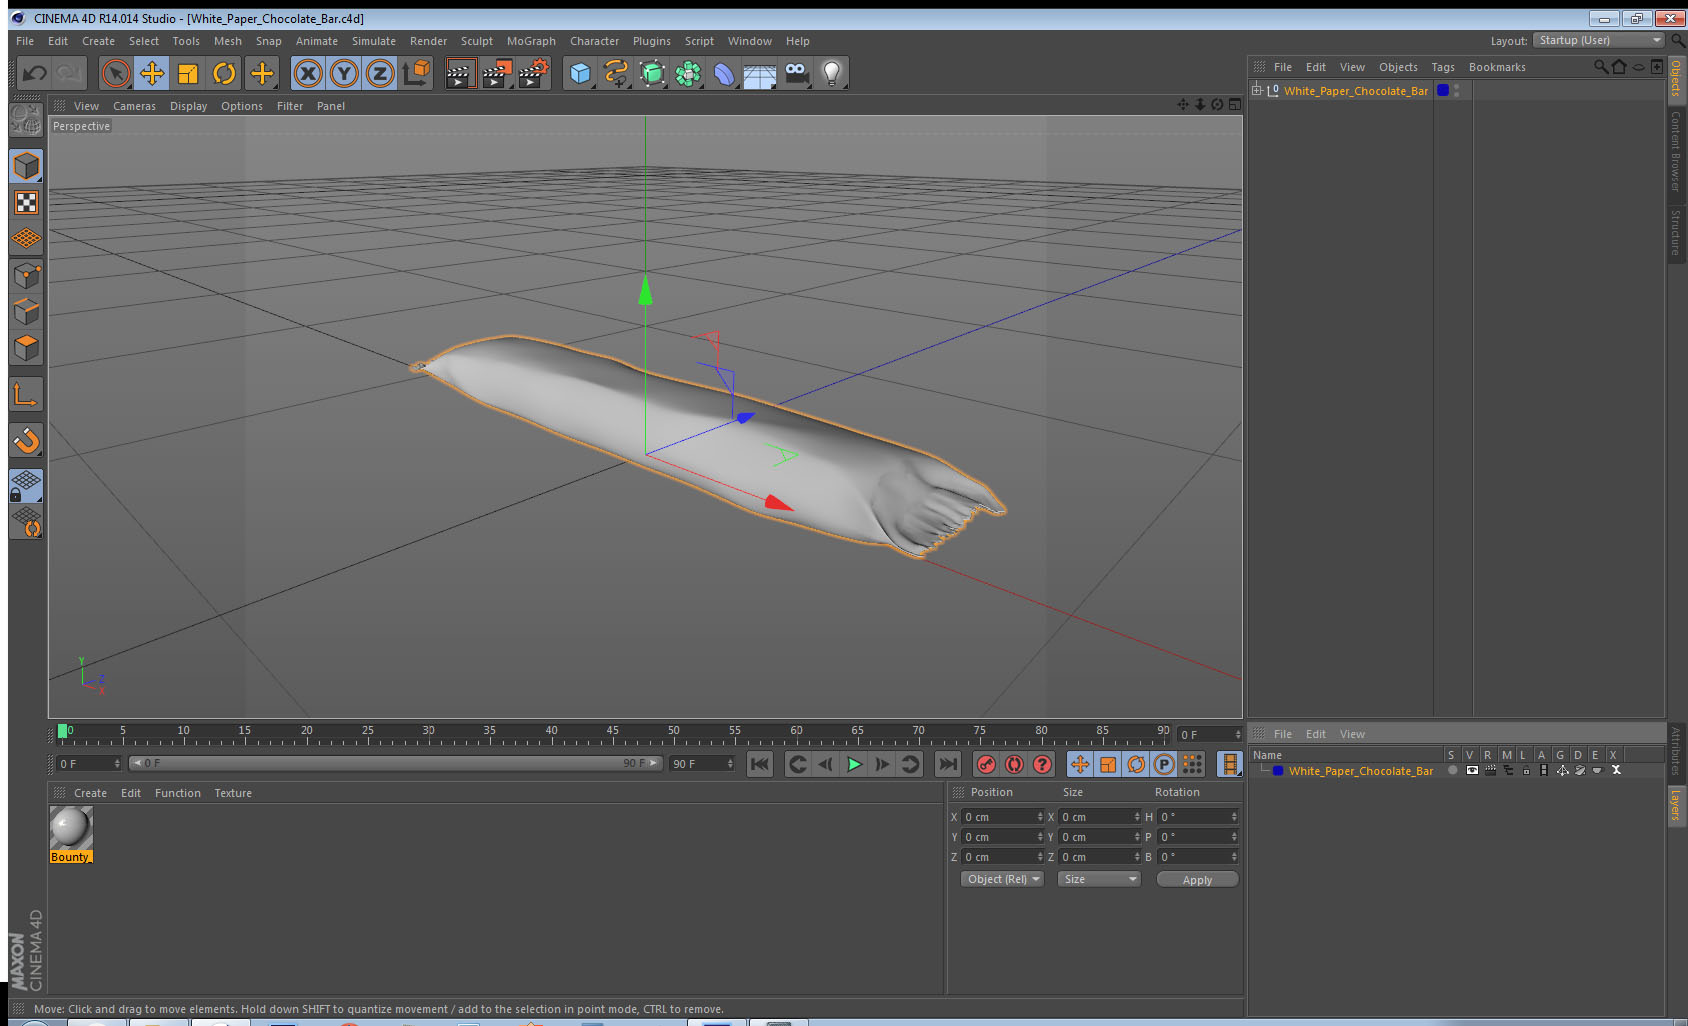Open the spline tools icon

(616, 73)
